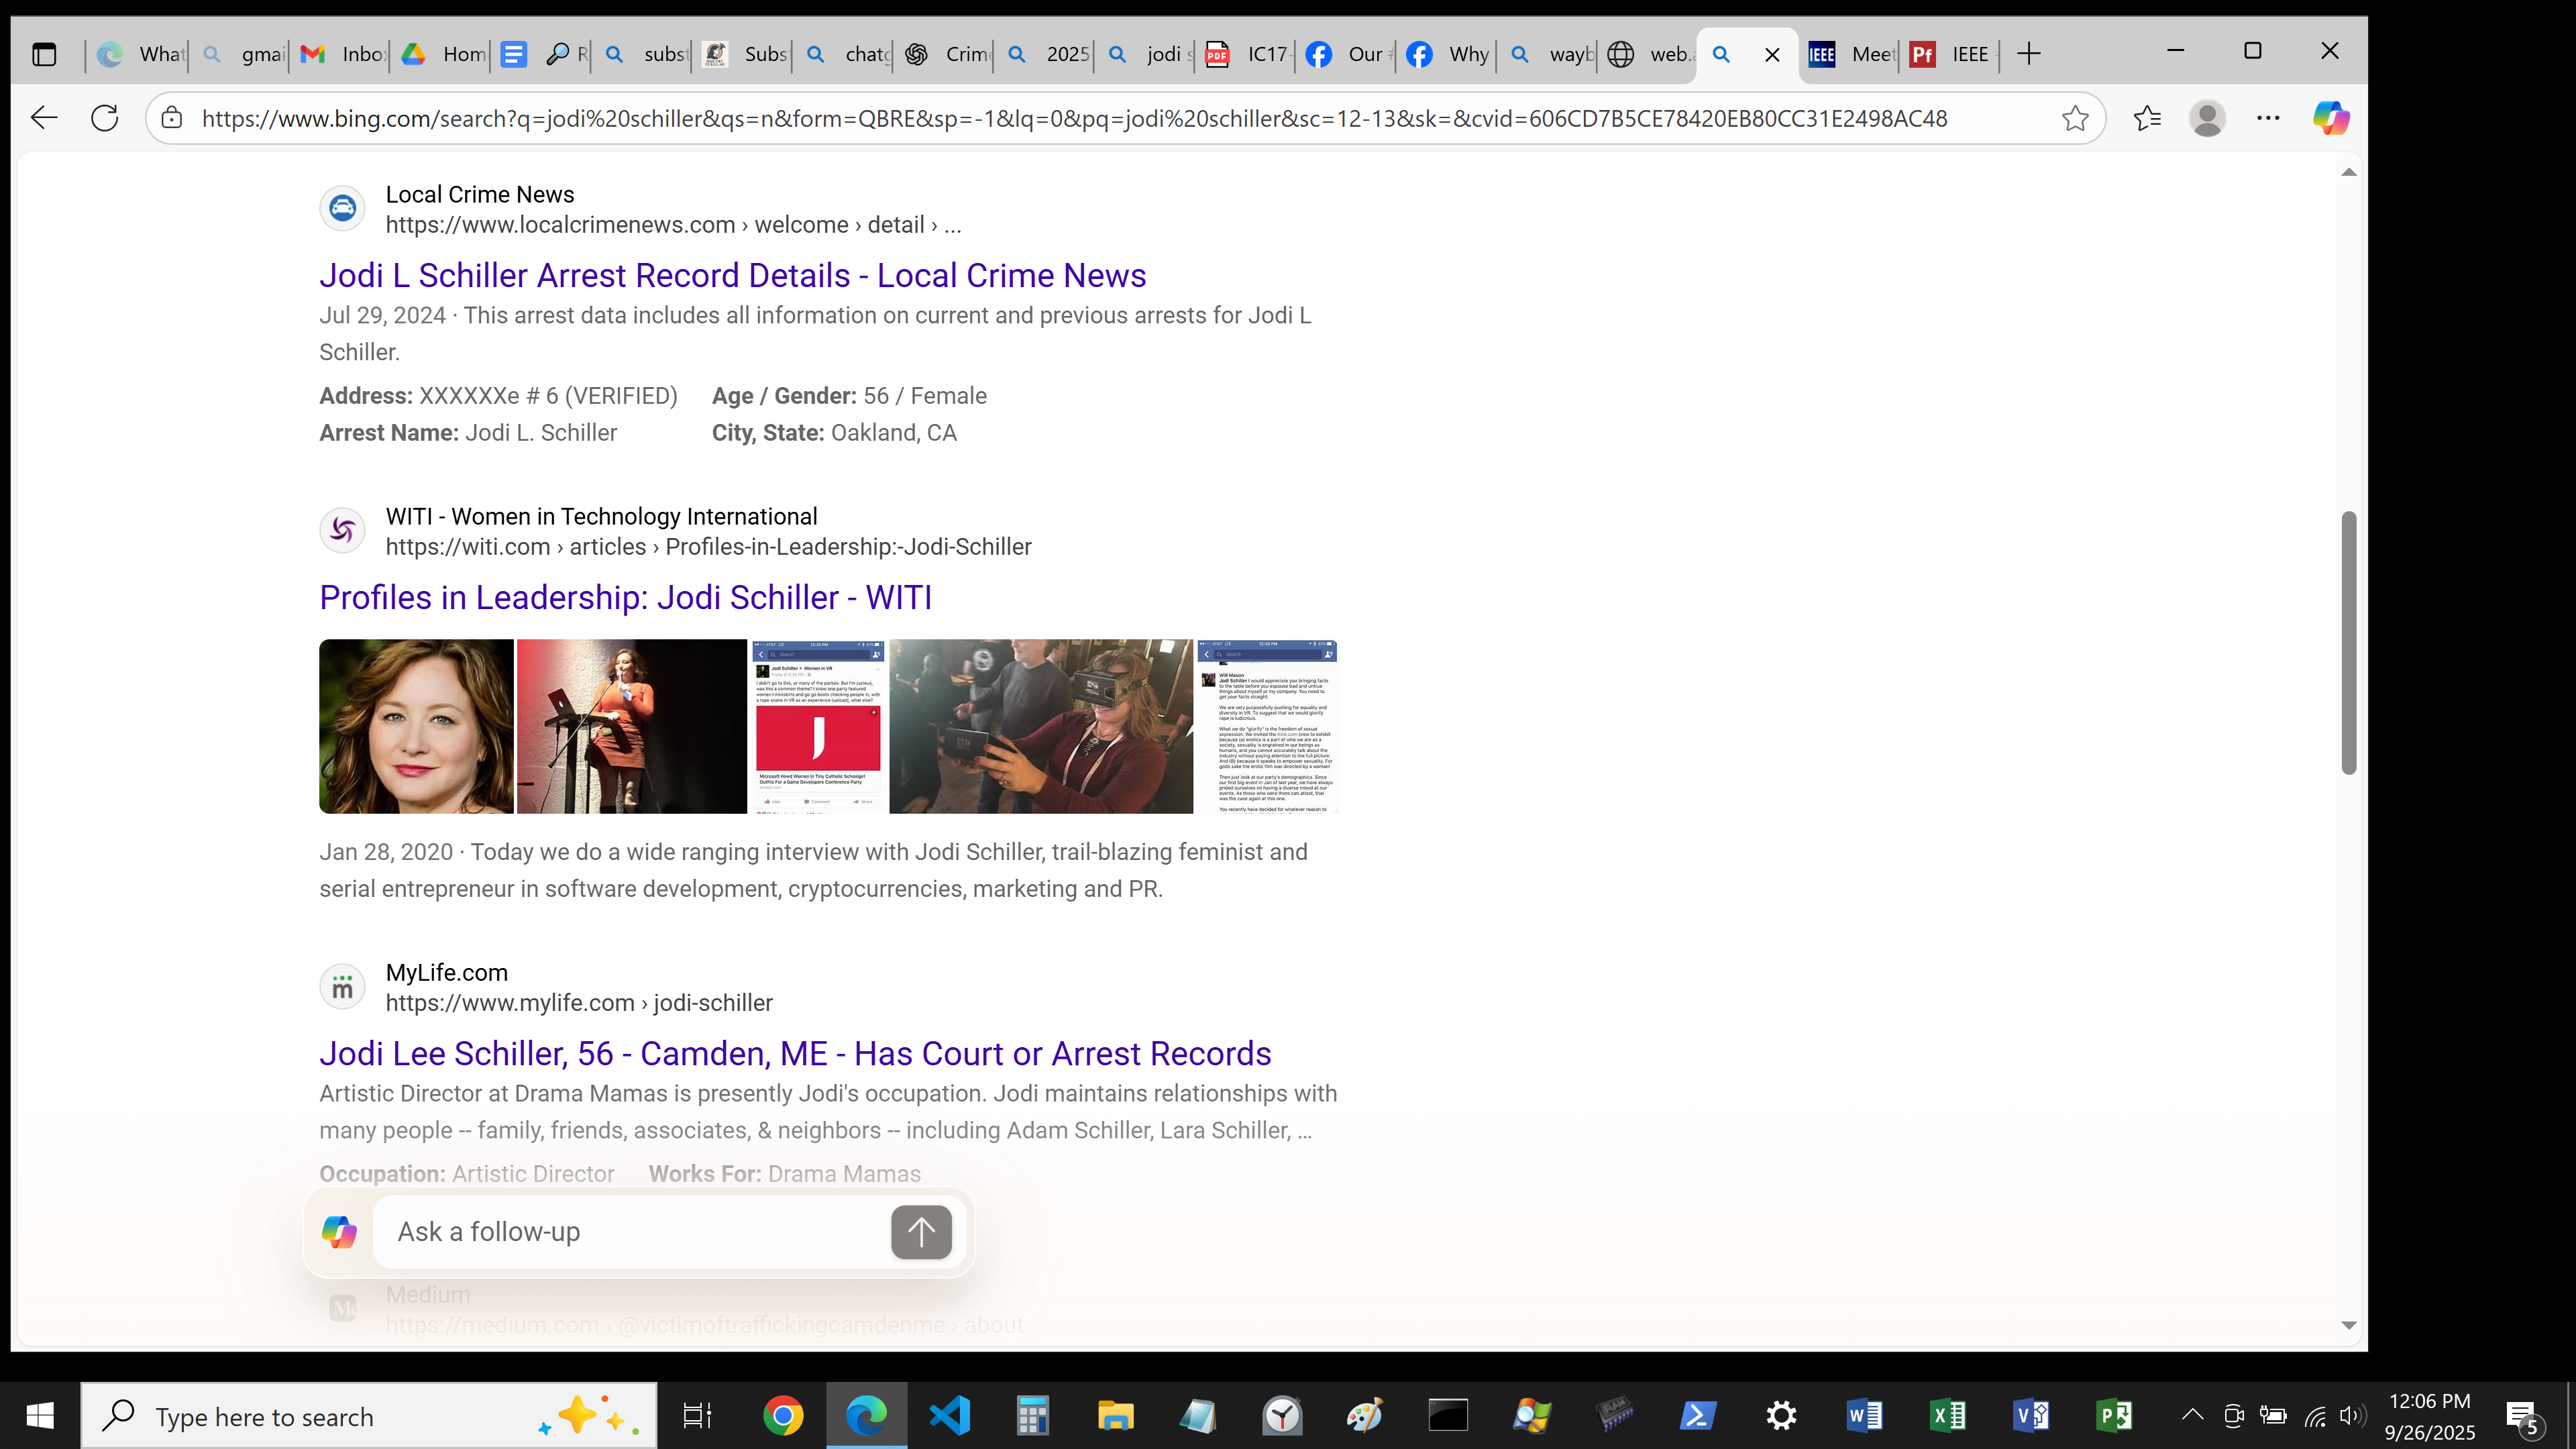2576x1449 pixels.
Task: Open new tab plus button
Action: 2029,54
